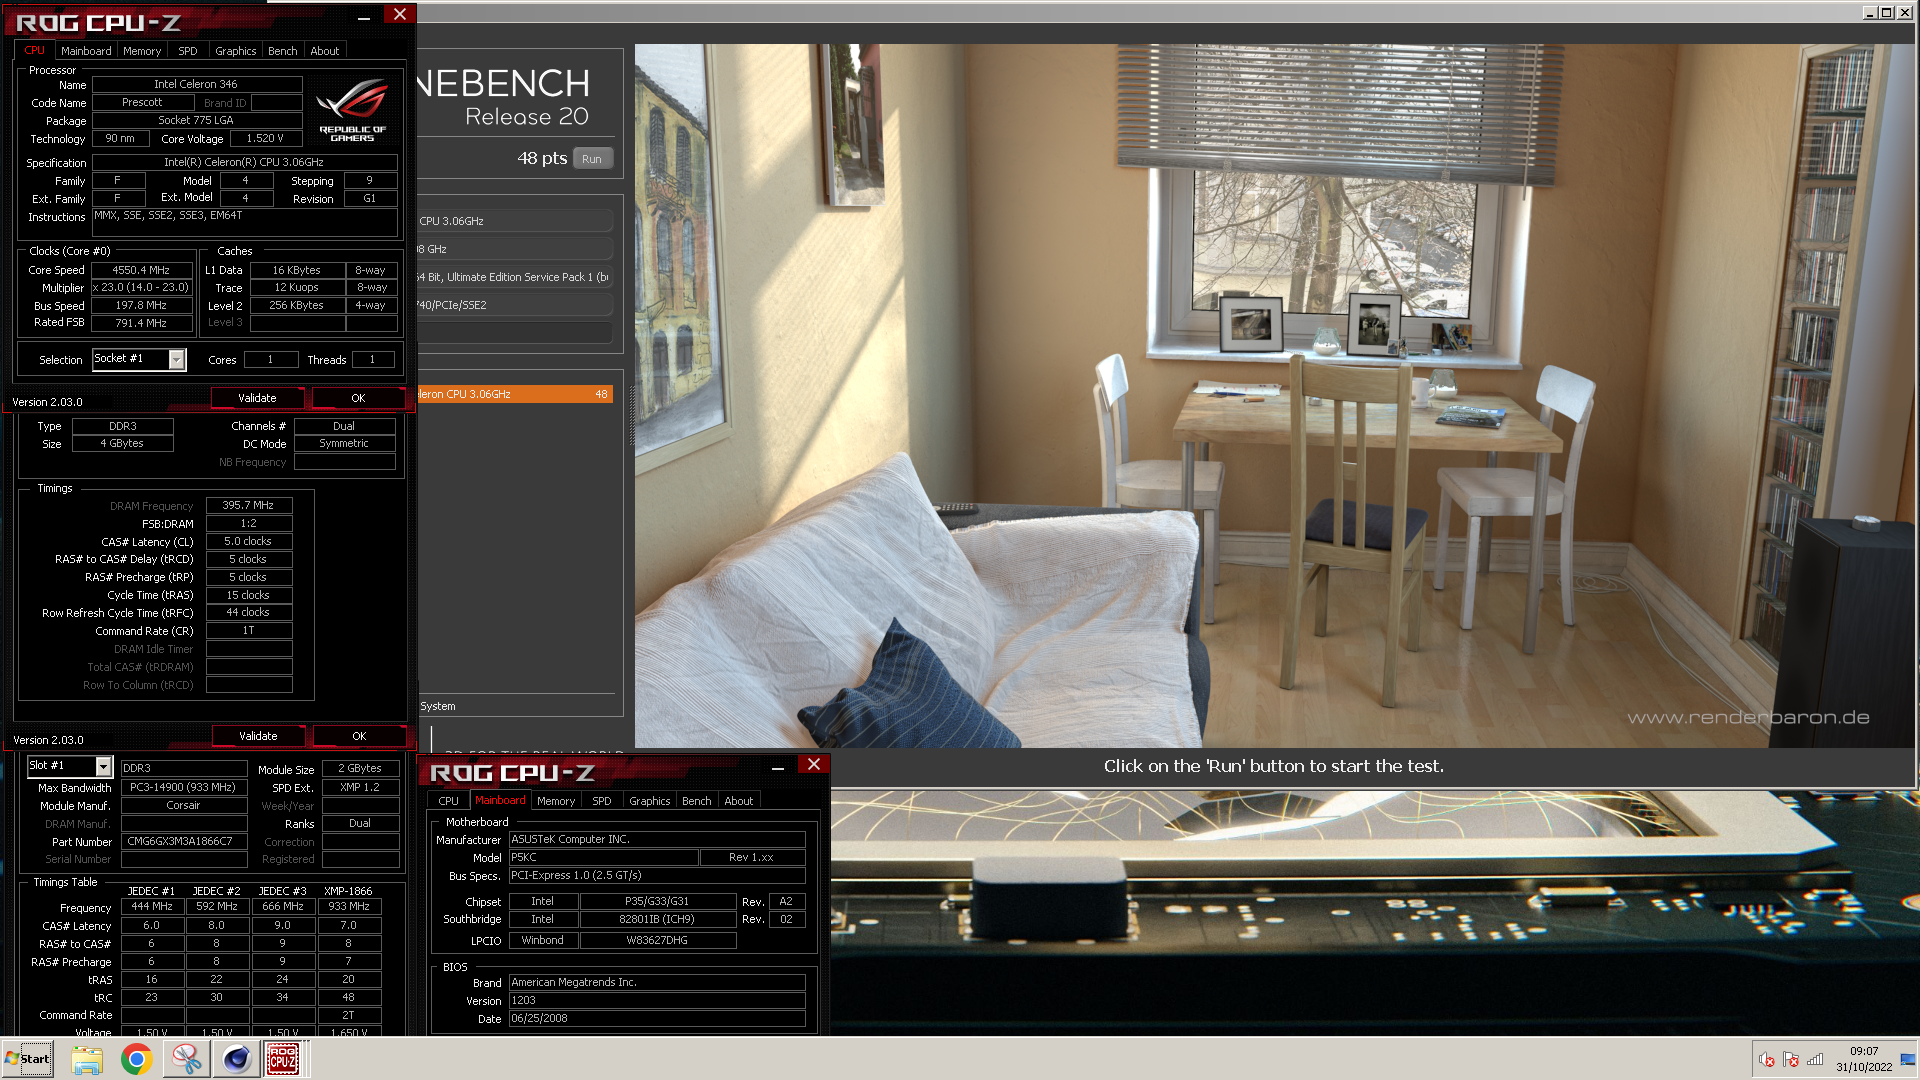Open Bench tab in bottom CPU-Z window

pyautogui.click(x=697, y=801)
